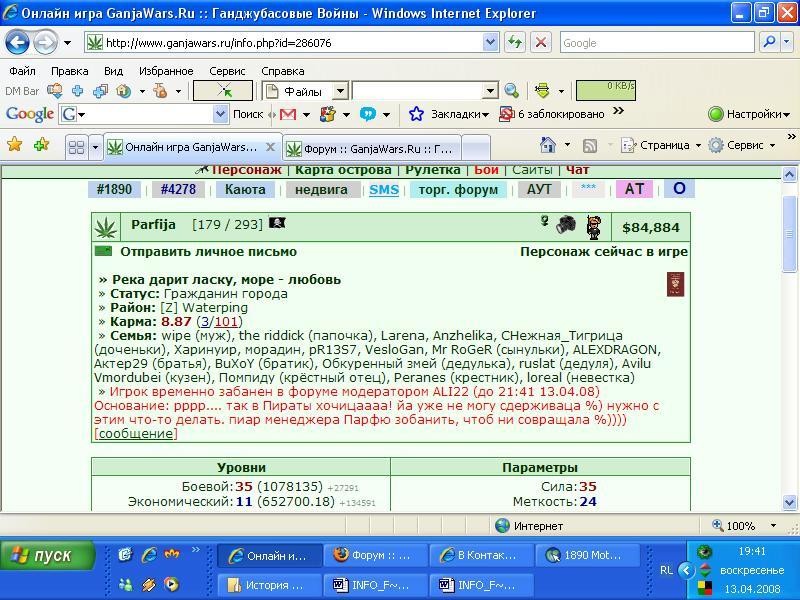Expand the address bar history dropdown
The width and height of the screenshot is (800, 600).
pos(490,42)
